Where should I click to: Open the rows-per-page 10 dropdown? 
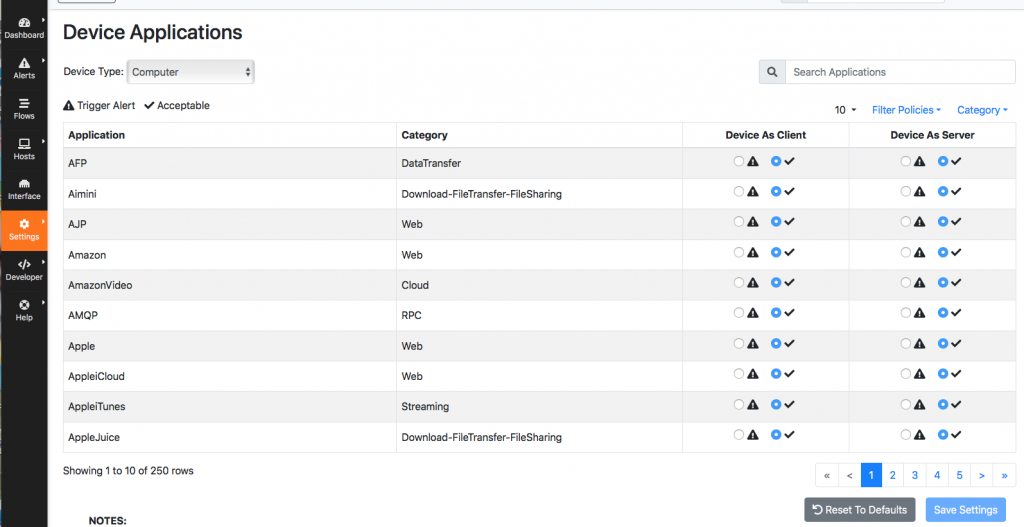pyautogui.click(x=845, y=110)
